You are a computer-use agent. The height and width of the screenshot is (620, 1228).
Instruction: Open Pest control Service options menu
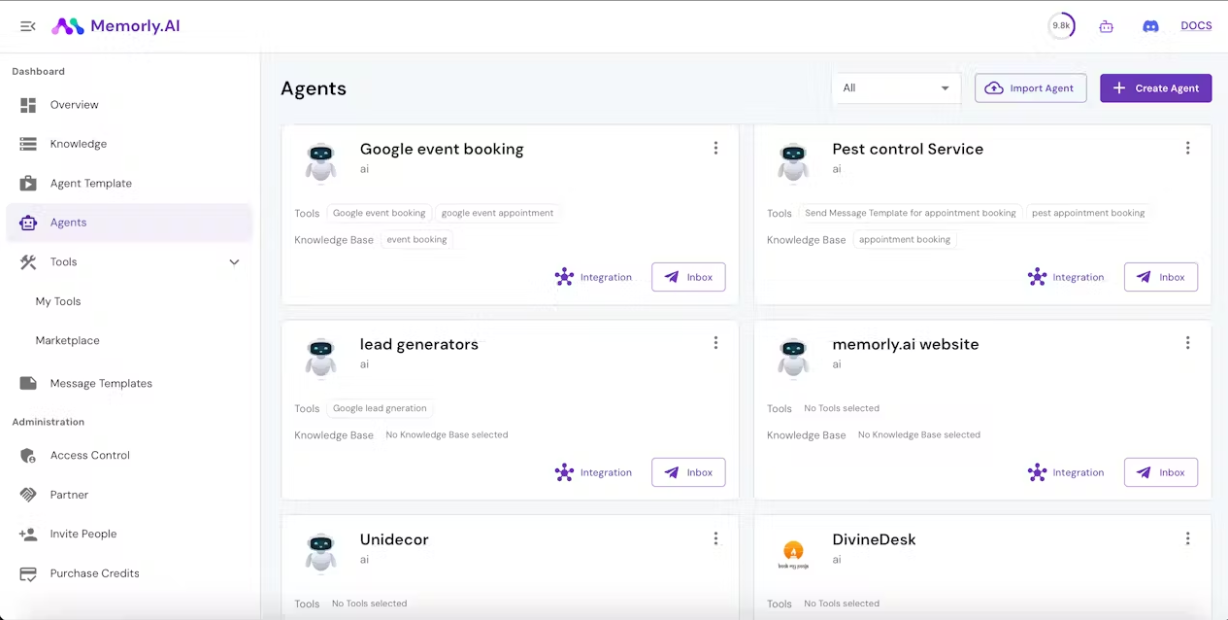pyautogui.click(x=1188, y=148)
